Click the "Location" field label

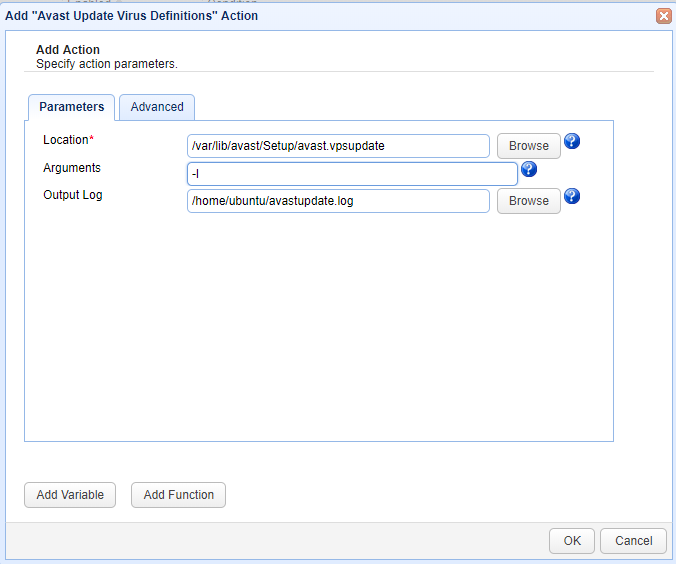pos(66,140)
